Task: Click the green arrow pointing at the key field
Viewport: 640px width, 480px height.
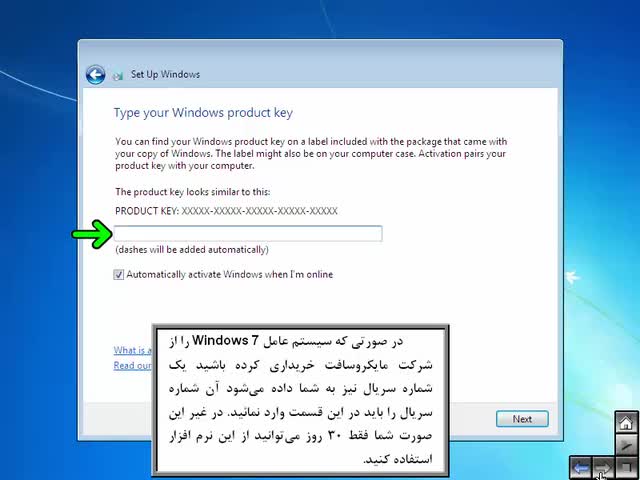Action: (x=92, y=234)
